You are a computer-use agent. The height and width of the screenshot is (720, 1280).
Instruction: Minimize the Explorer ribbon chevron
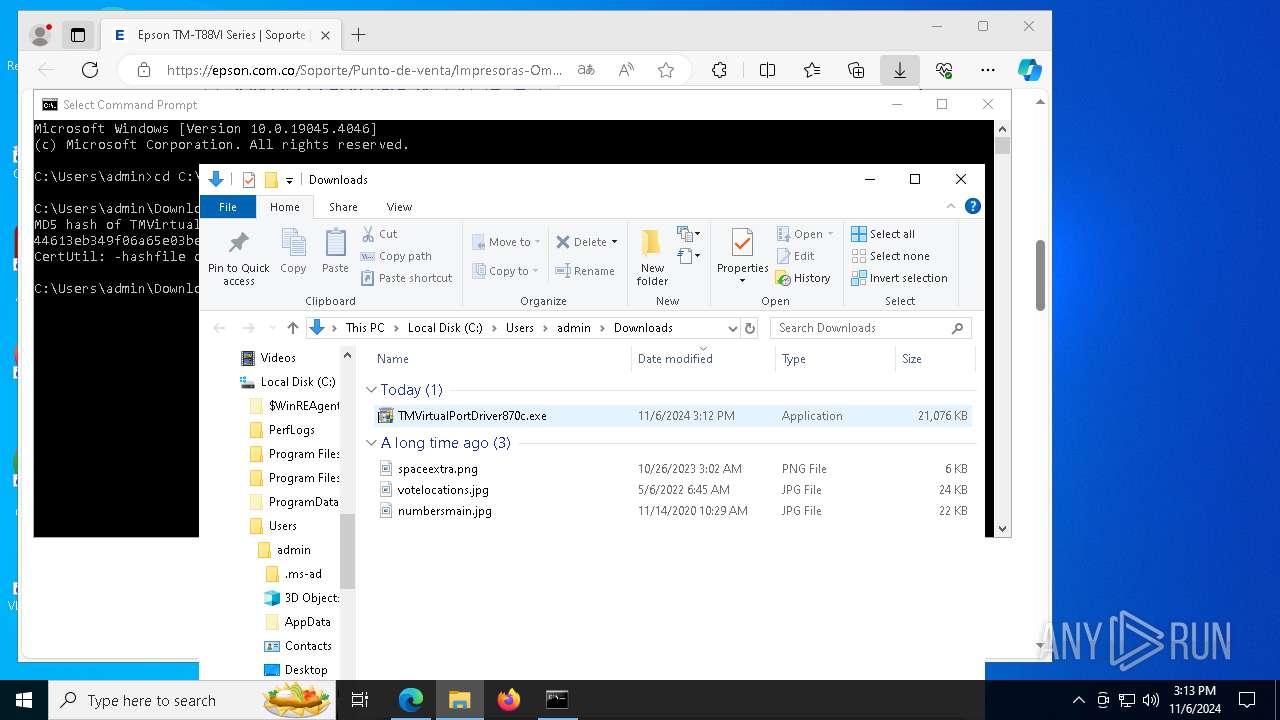951,206
